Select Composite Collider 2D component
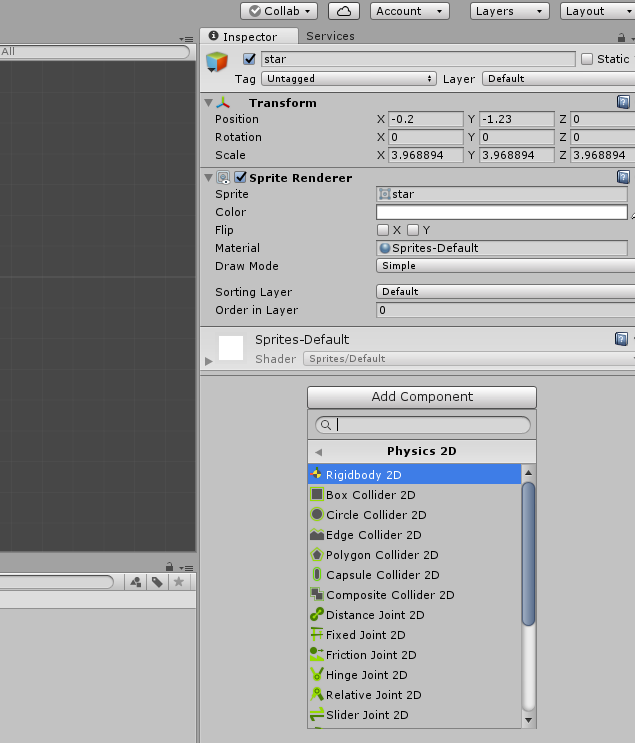Viewport: 635px width, 743px height. click(414, 595)
